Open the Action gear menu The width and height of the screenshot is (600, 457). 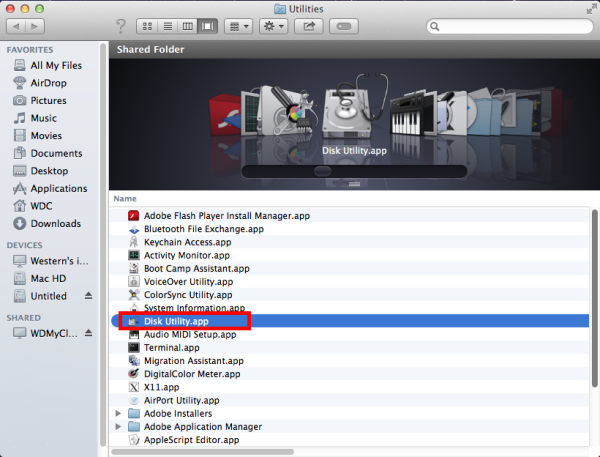pyautogui.click(x=274, y=26)
